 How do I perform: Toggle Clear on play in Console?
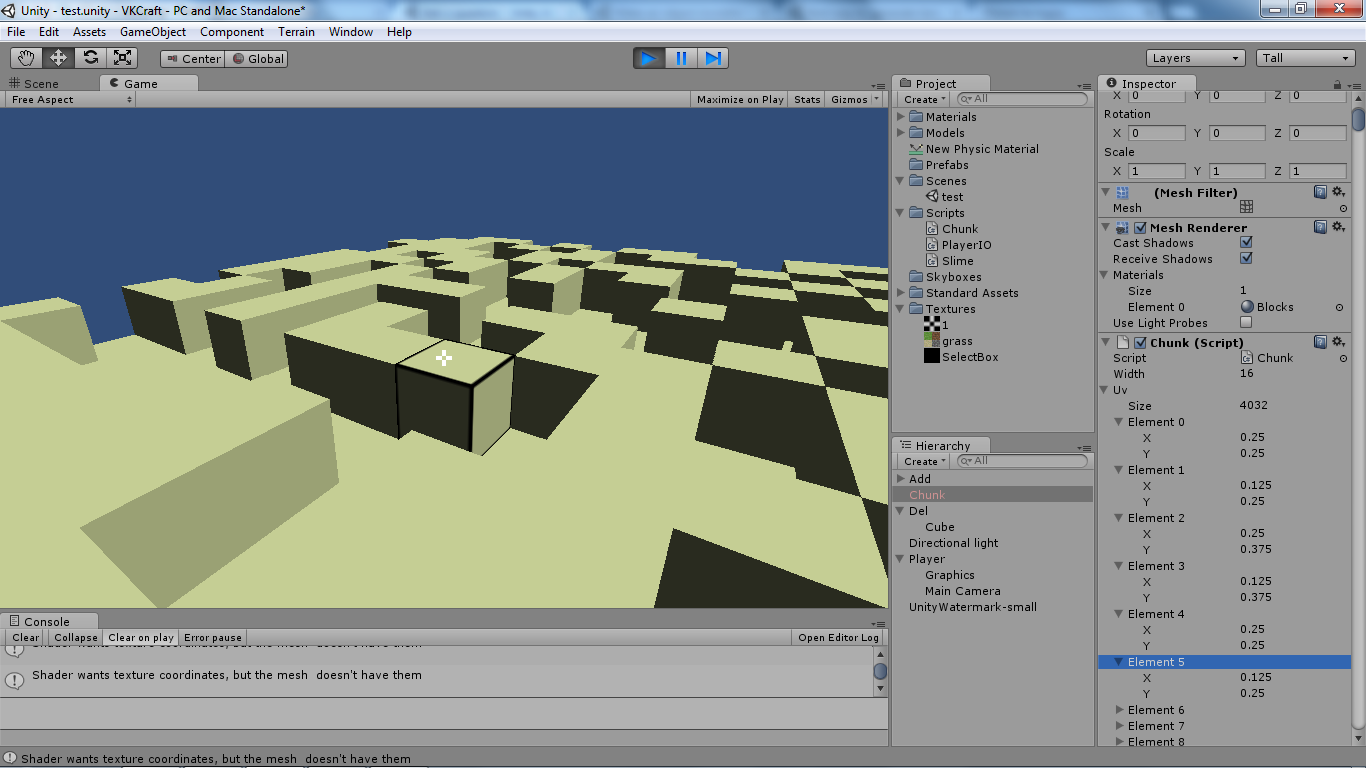[141, 637]
